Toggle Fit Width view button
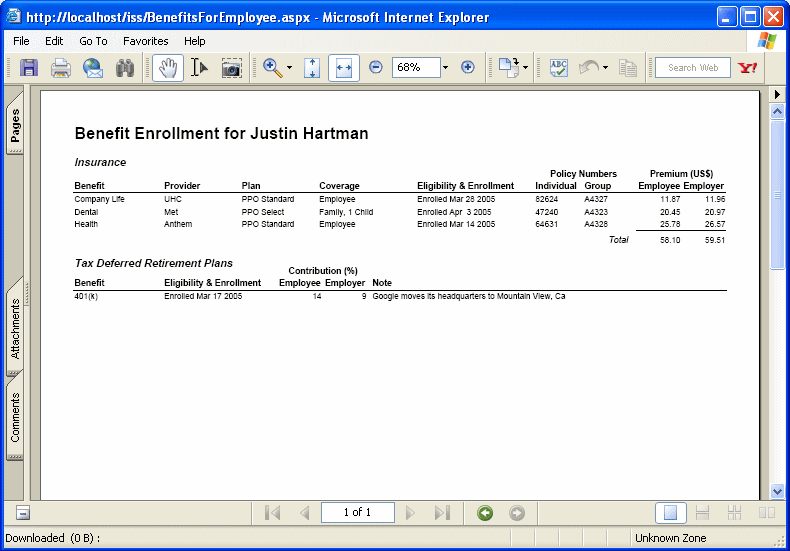Screen dimensions: 790x551 [x=343, y=68]
